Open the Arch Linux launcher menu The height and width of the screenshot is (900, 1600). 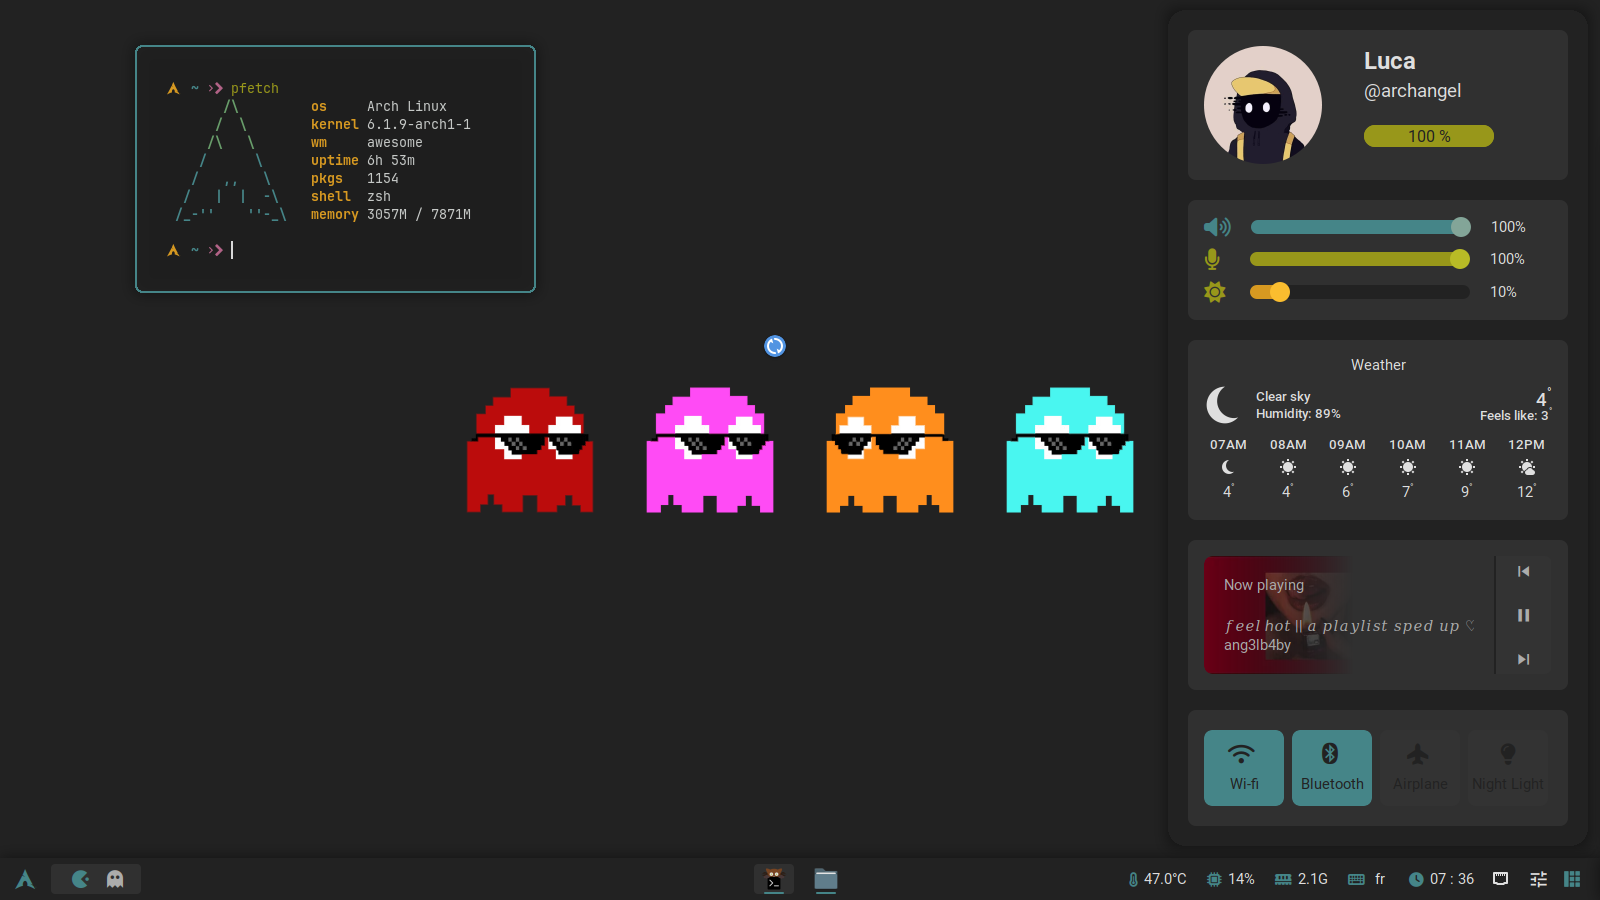pos(25,879)
